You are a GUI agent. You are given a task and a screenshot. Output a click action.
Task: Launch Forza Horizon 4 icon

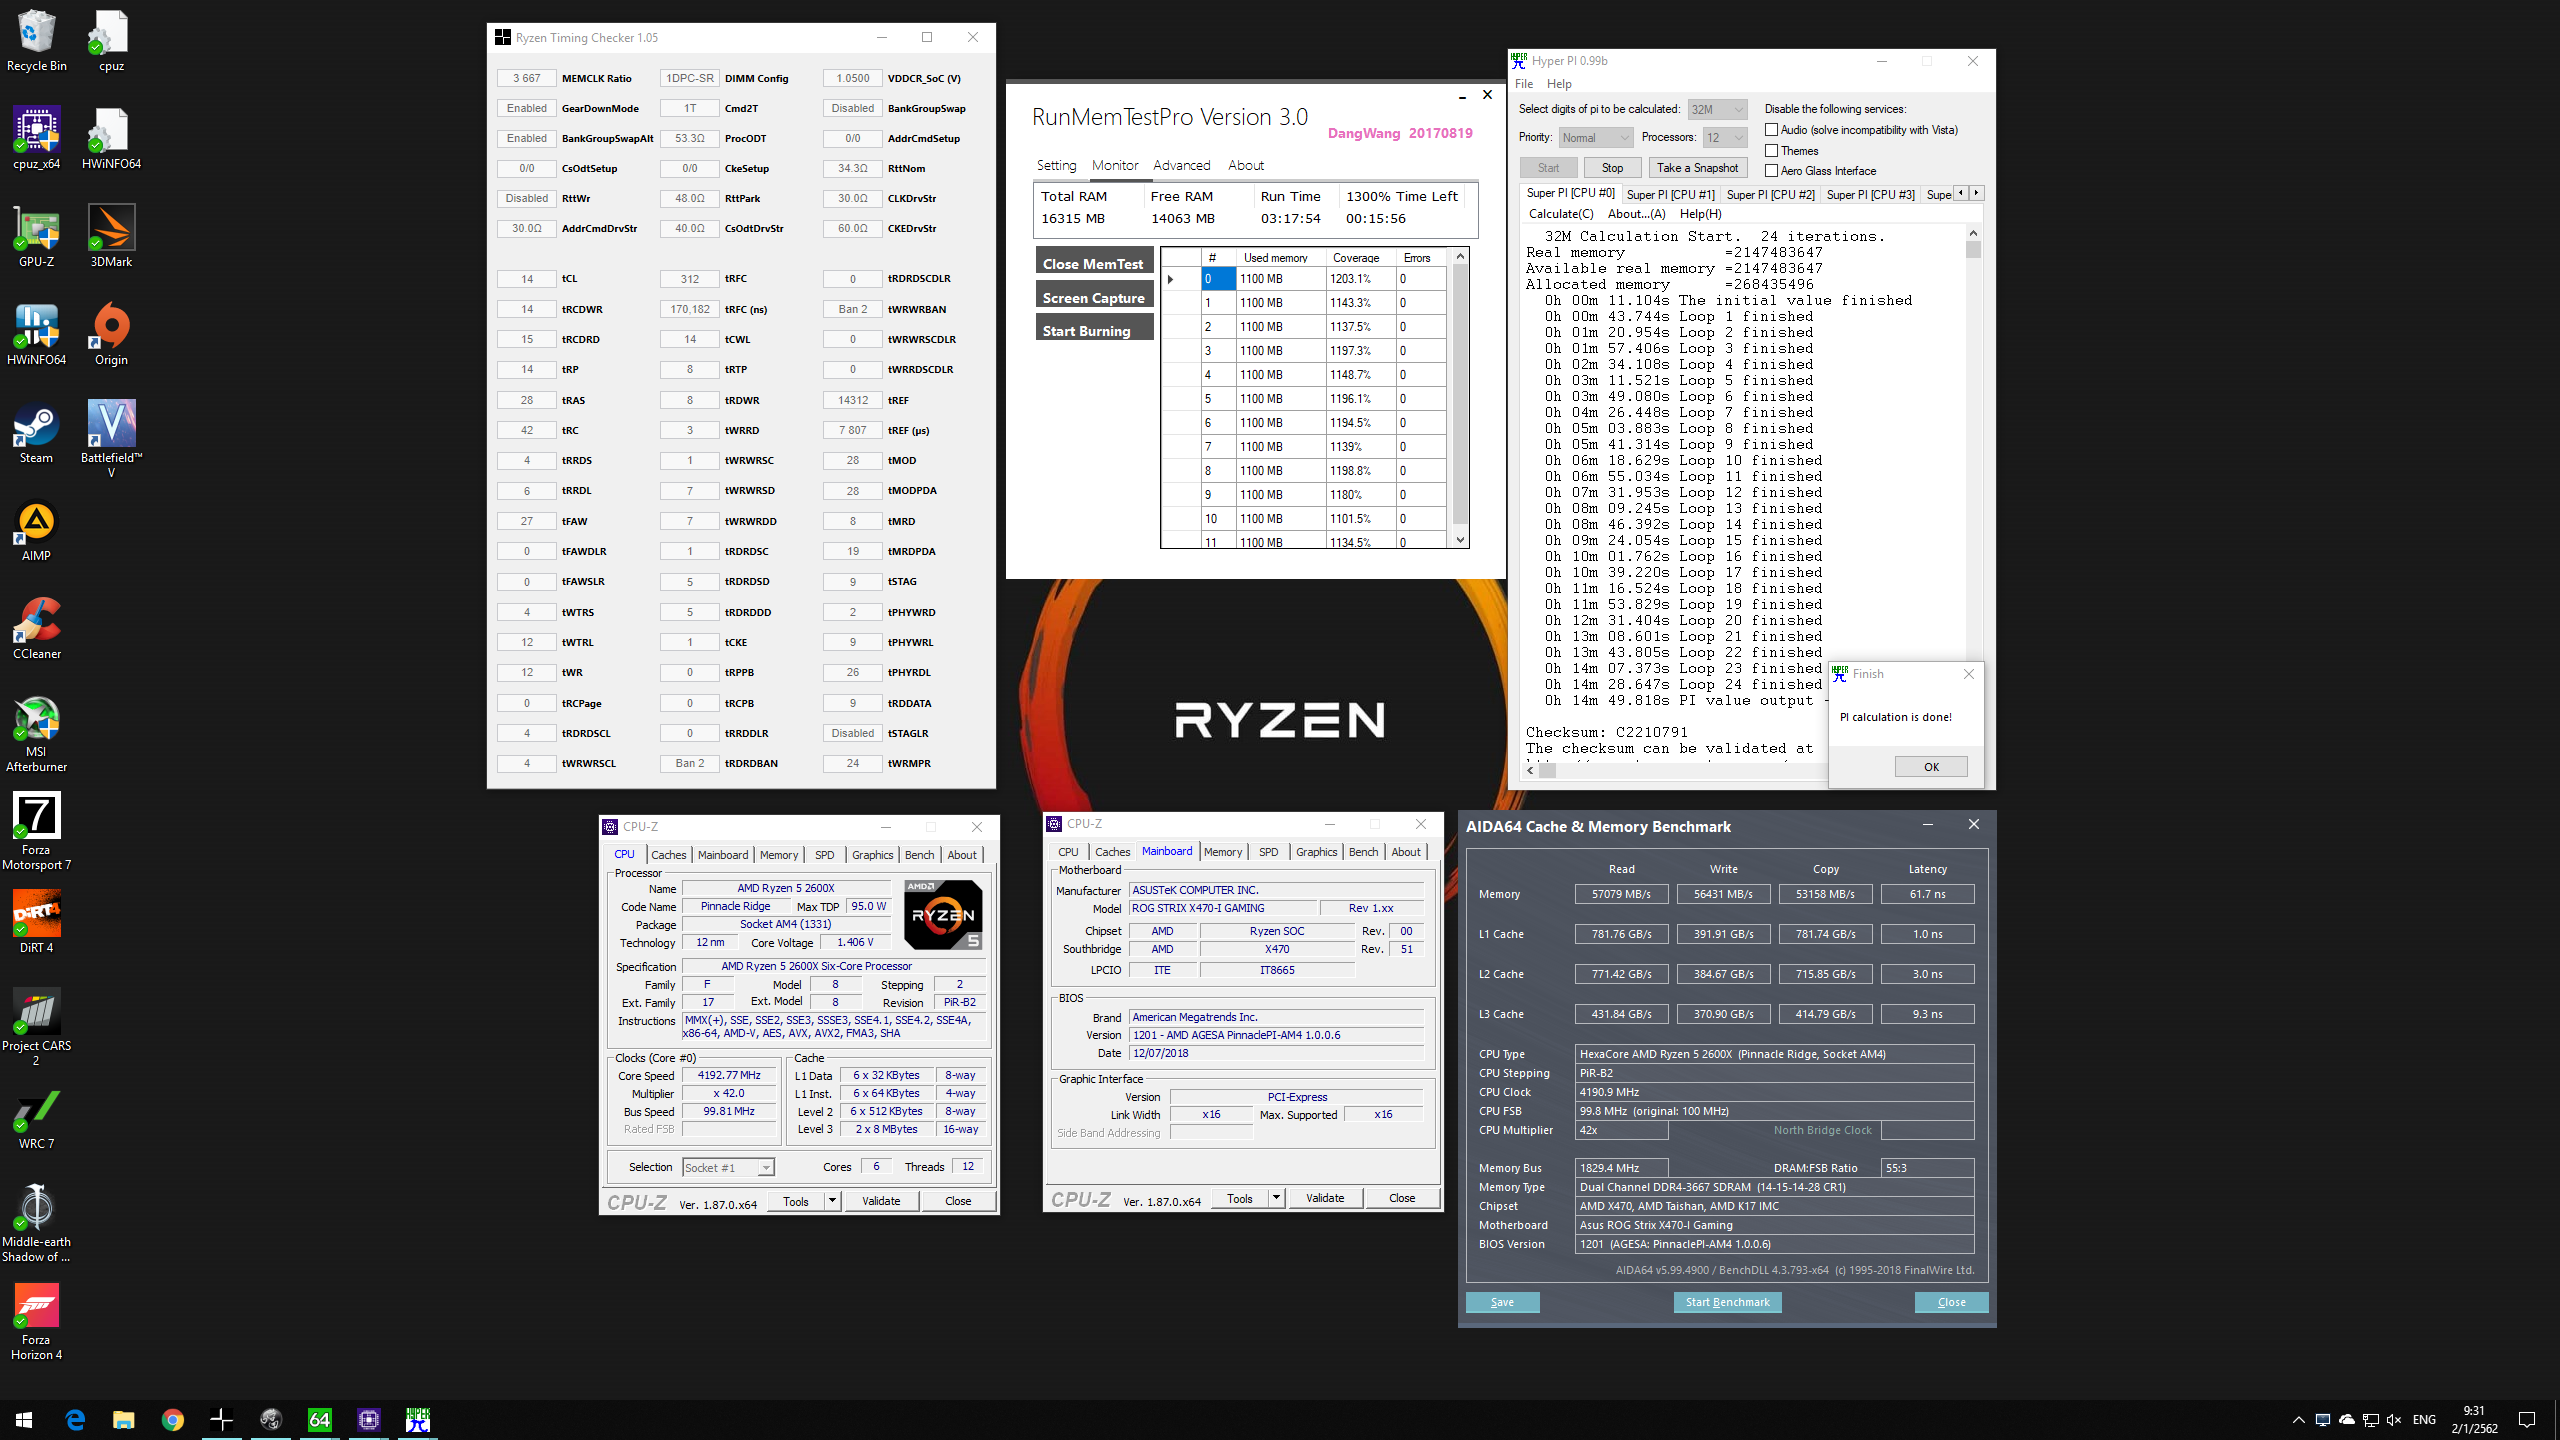click(x=36, y=1322)
